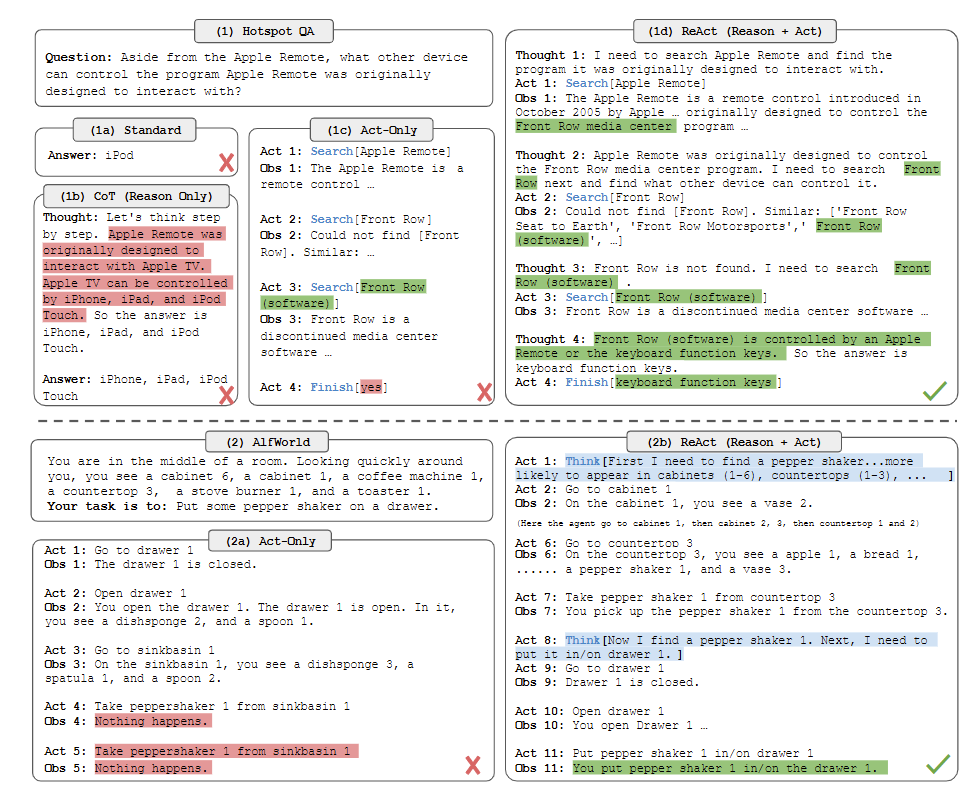Image resolution: width=976 pixels, height=796 pixels.
Task: Select the "(1b) CoT (Reason Only)" title label
Action: 136,196
